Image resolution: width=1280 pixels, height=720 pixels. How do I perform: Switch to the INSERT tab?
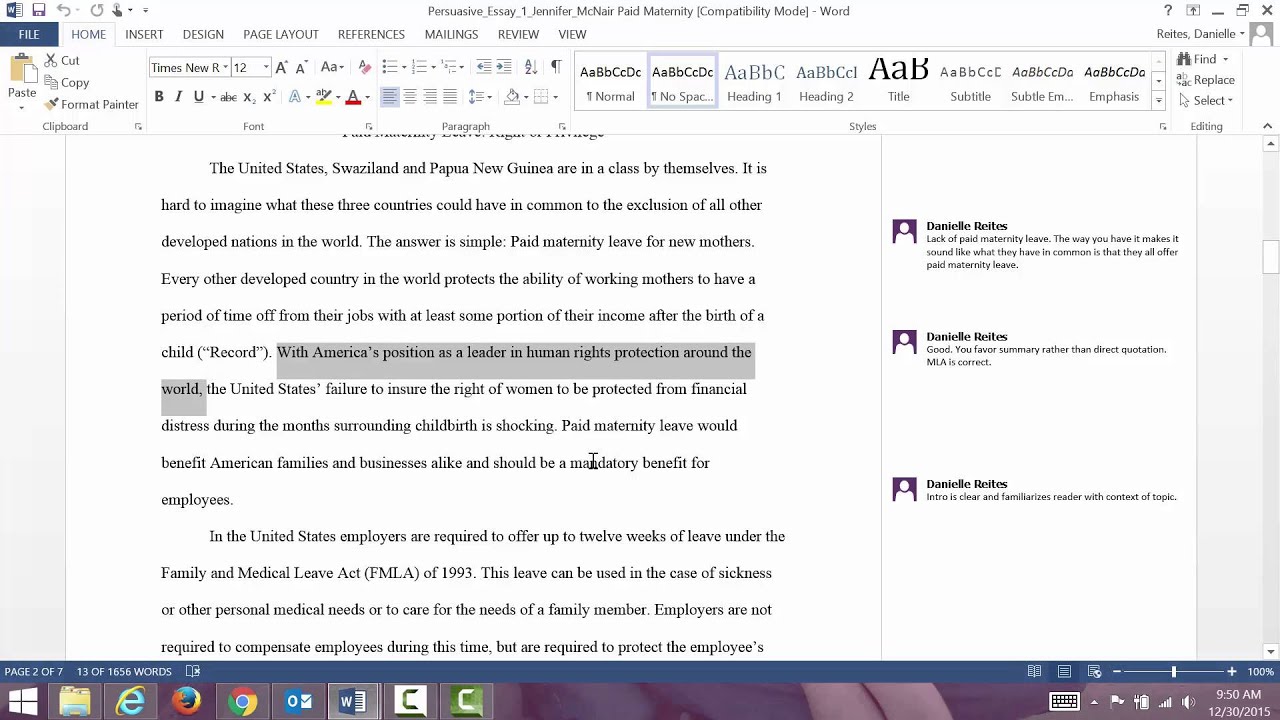[144, 34]
